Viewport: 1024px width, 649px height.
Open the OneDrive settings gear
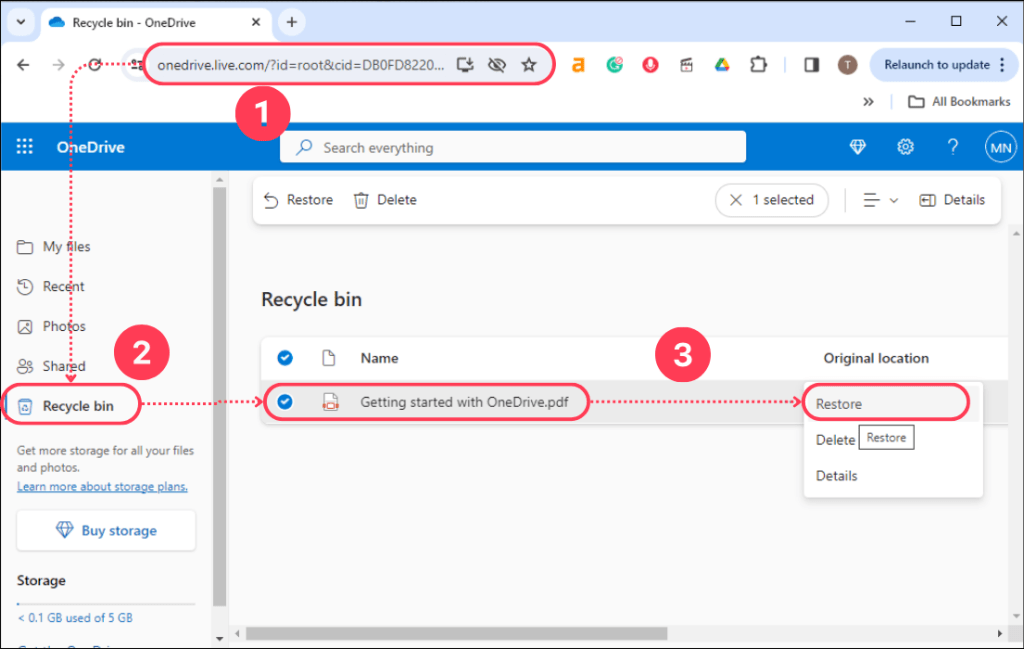(x=905, y=146)
